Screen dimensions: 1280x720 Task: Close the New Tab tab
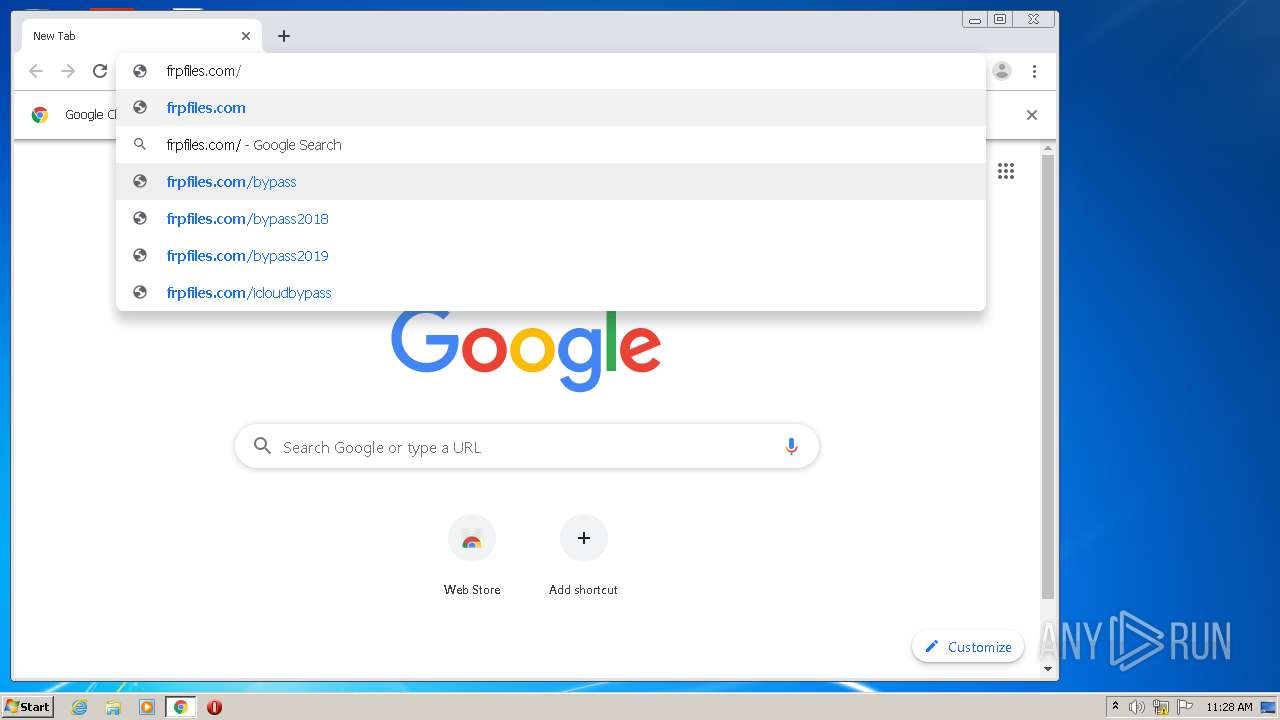click(246, 36)
